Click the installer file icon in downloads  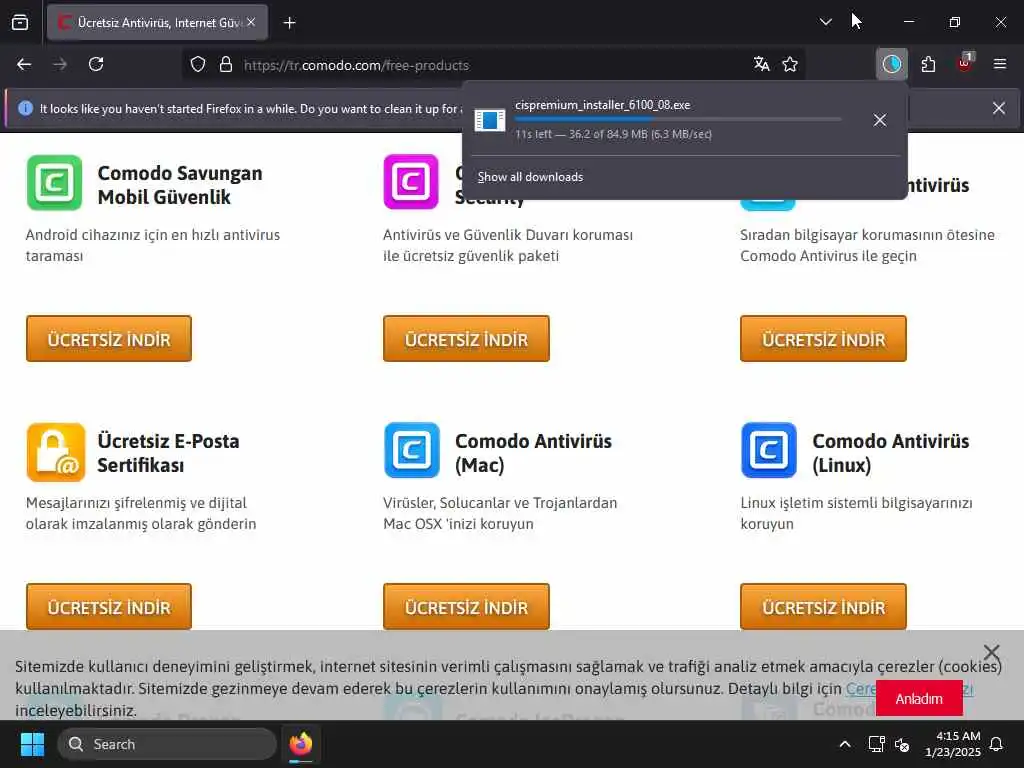490,120
